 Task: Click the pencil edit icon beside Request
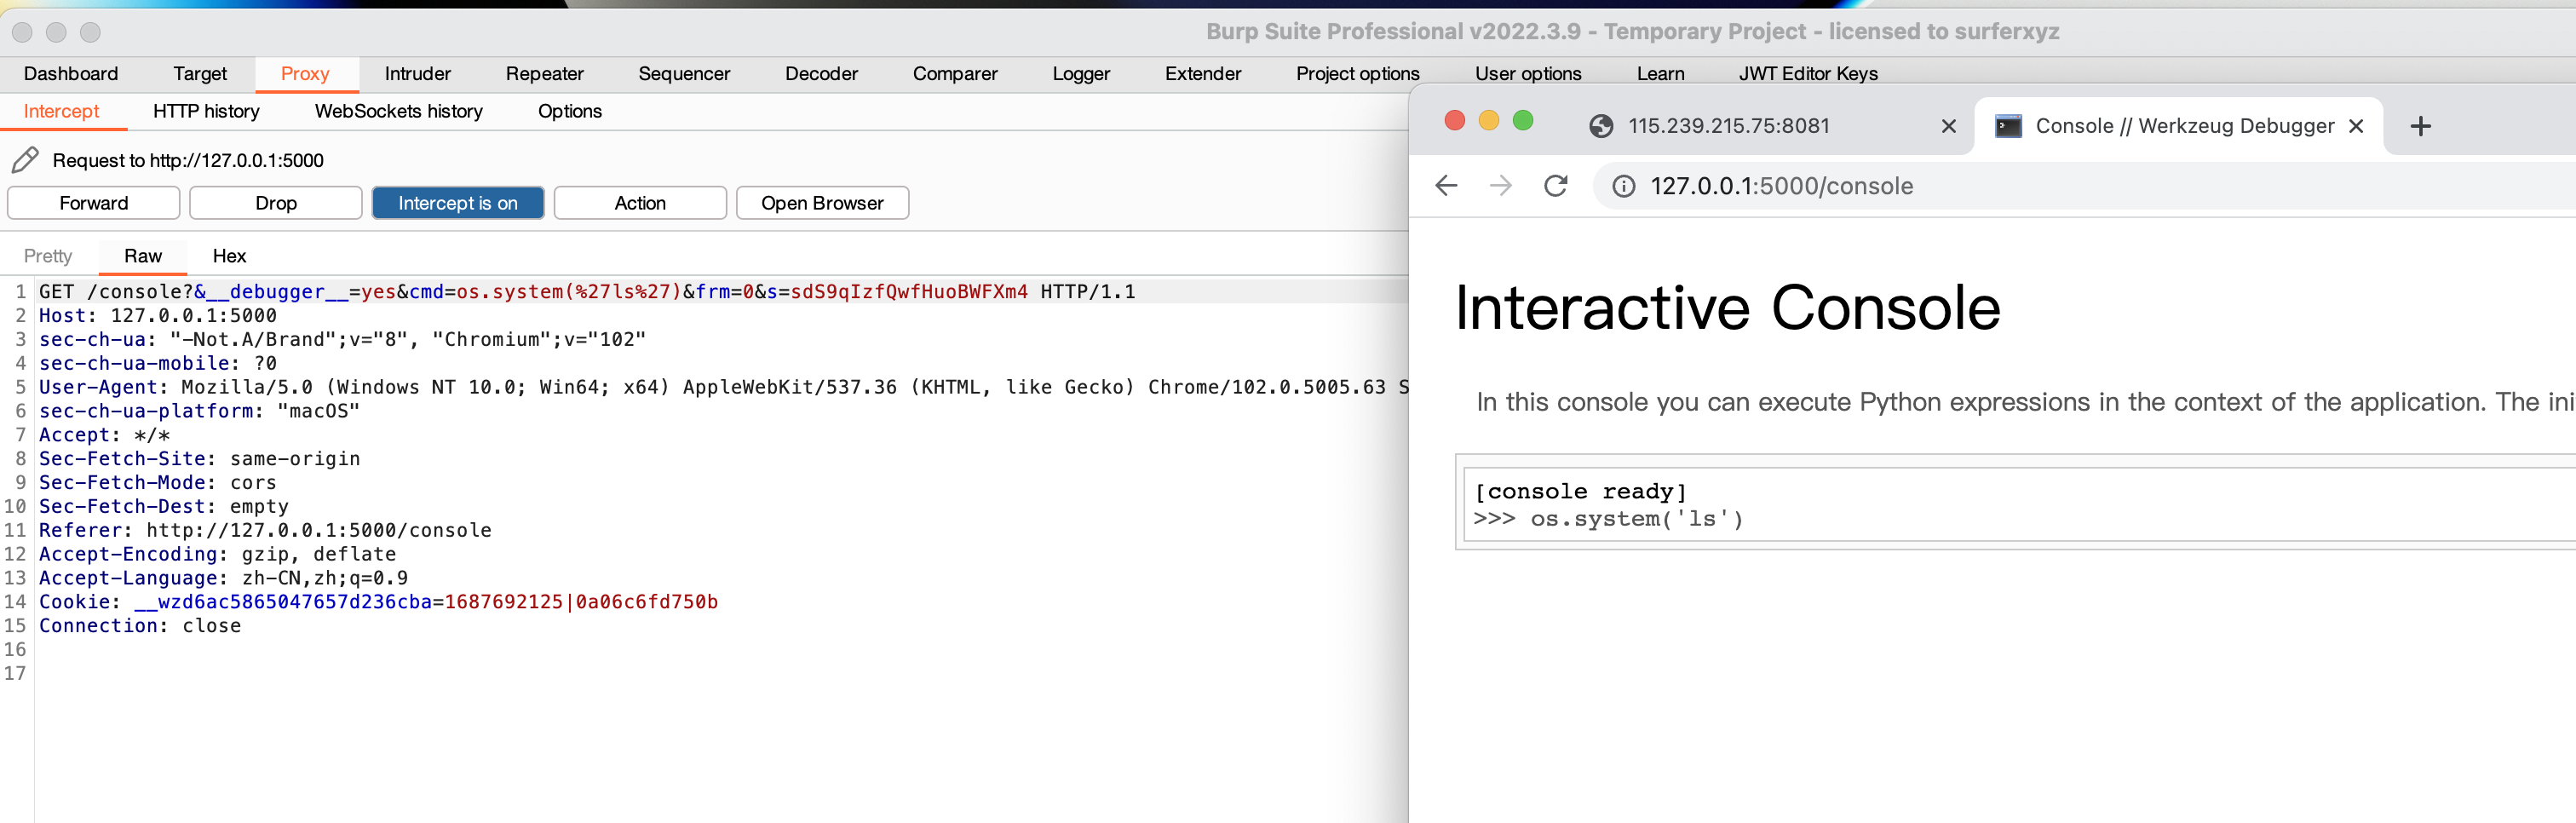pyautogui.click(x=25, y=160)
